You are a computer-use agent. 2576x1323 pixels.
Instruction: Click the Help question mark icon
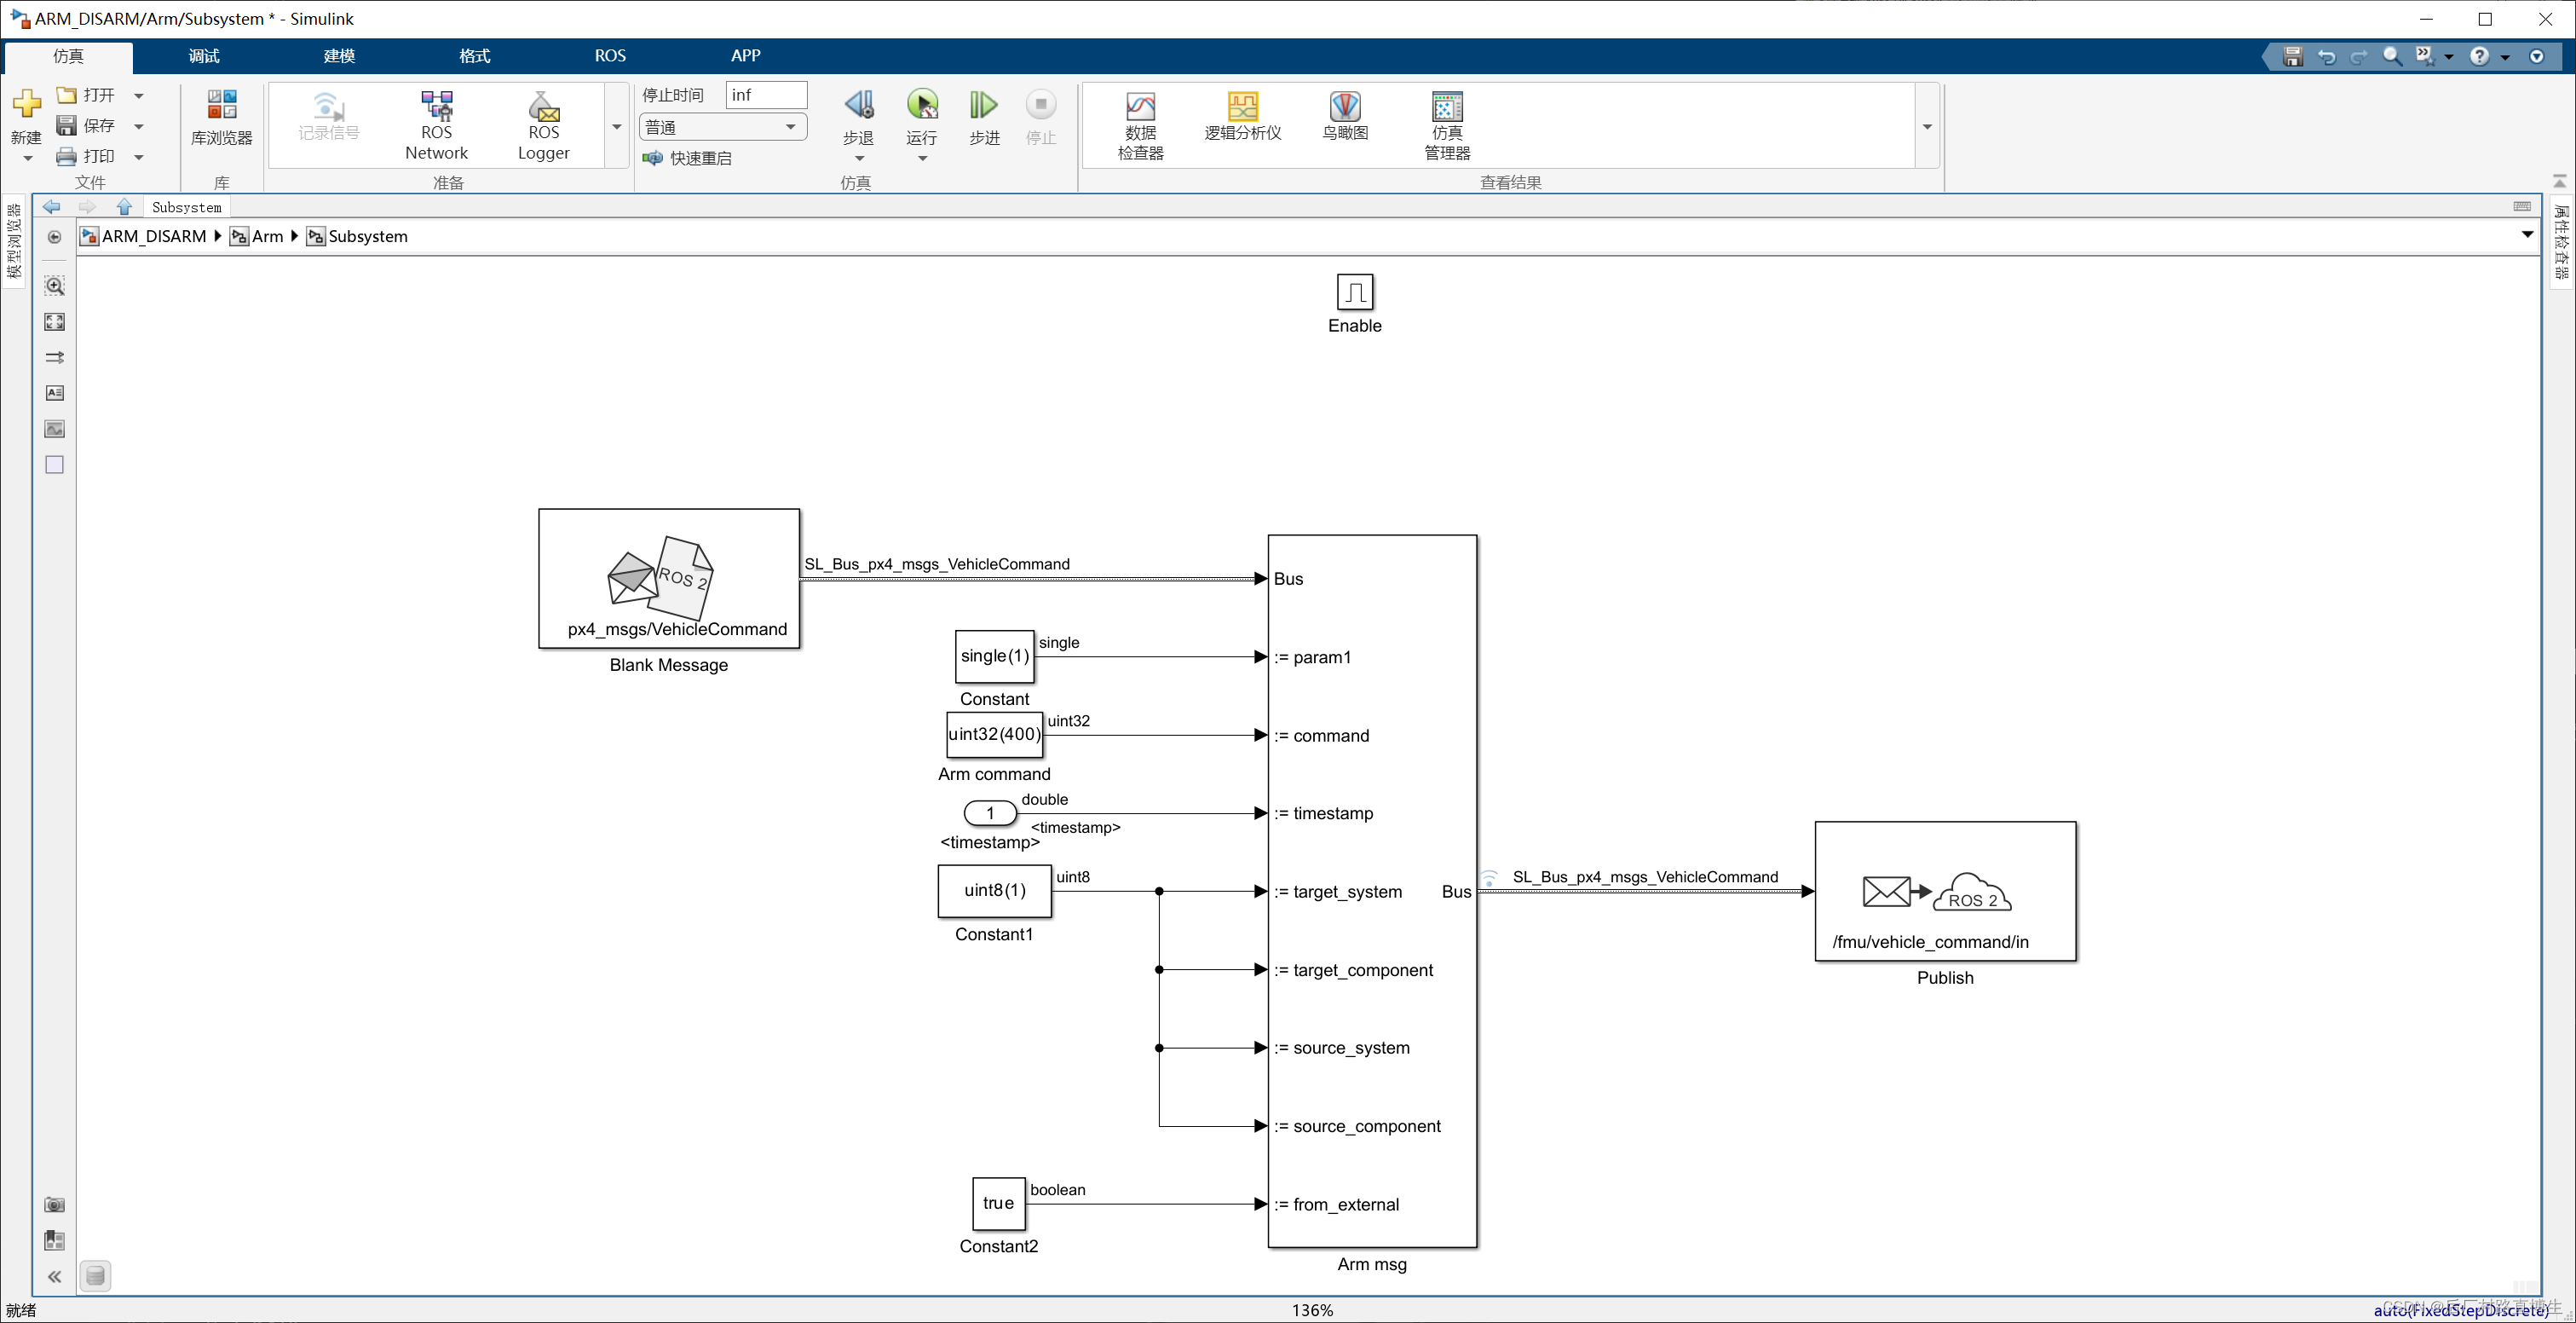point(2479,56)
